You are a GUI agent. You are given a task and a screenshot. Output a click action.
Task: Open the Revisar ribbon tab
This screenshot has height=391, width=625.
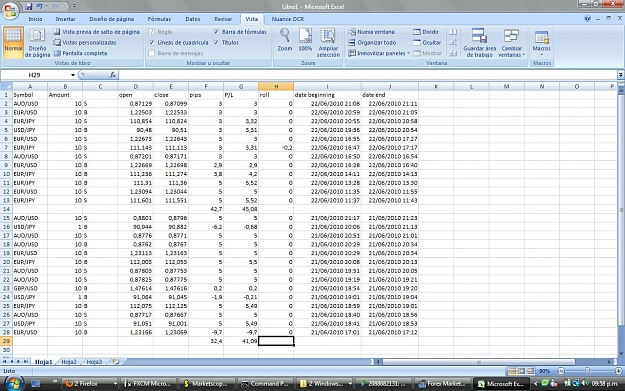(x=223, y=19)
